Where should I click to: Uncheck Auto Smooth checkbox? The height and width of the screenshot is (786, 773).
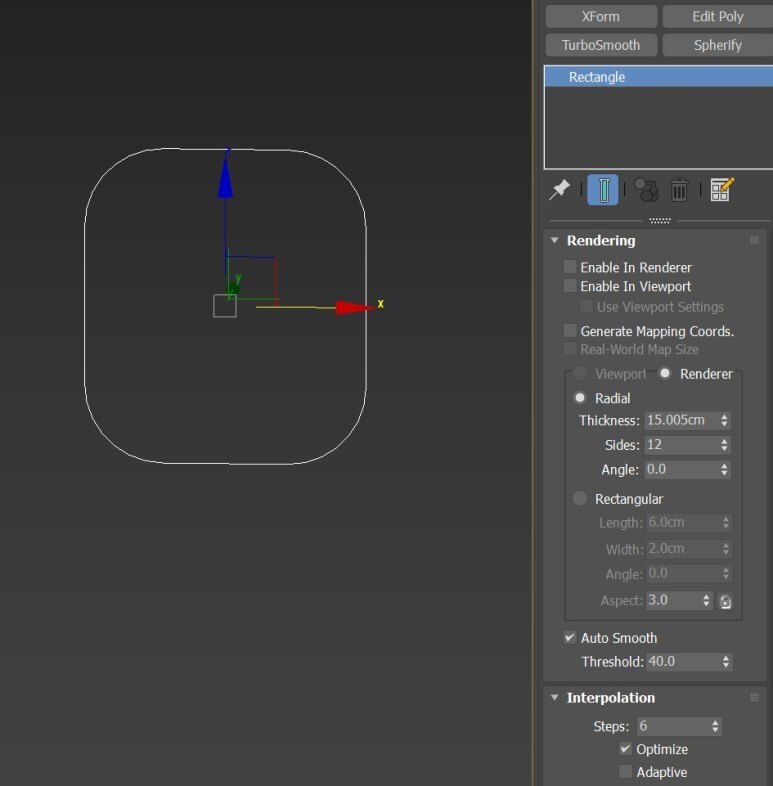(570, 638)
